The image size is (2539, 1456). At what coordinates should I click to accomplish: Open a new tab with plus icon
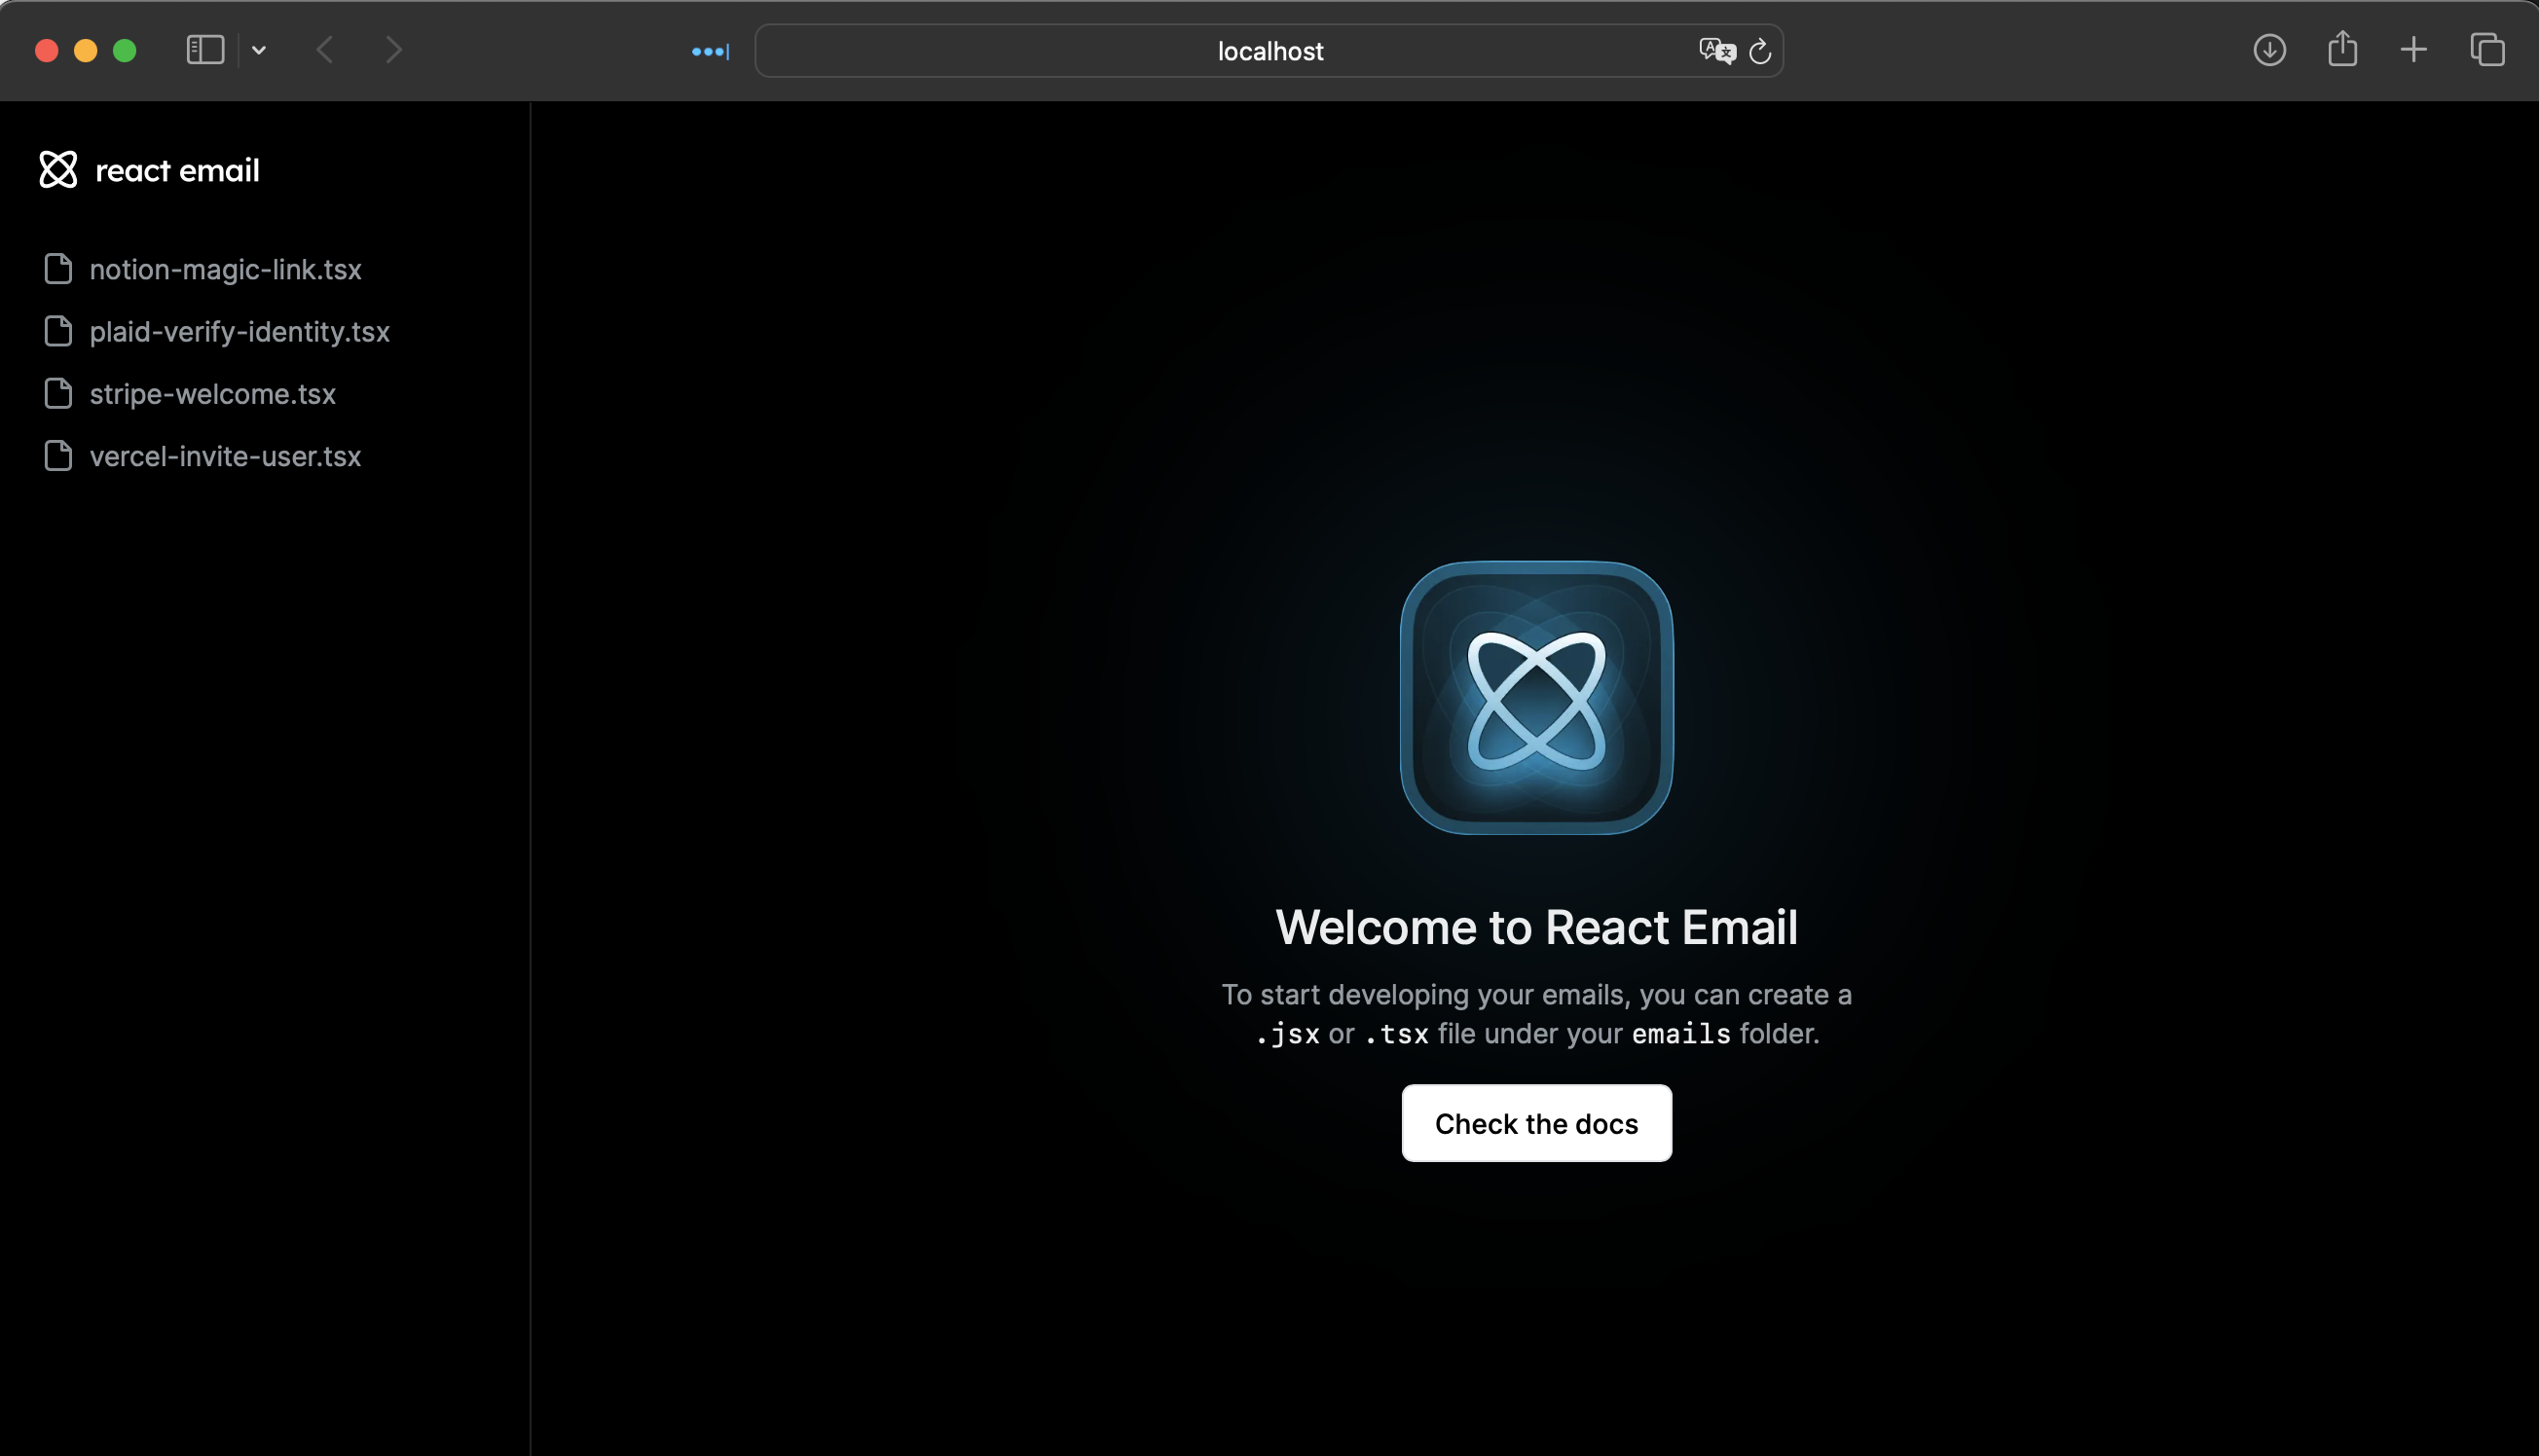pos(2413,50)
